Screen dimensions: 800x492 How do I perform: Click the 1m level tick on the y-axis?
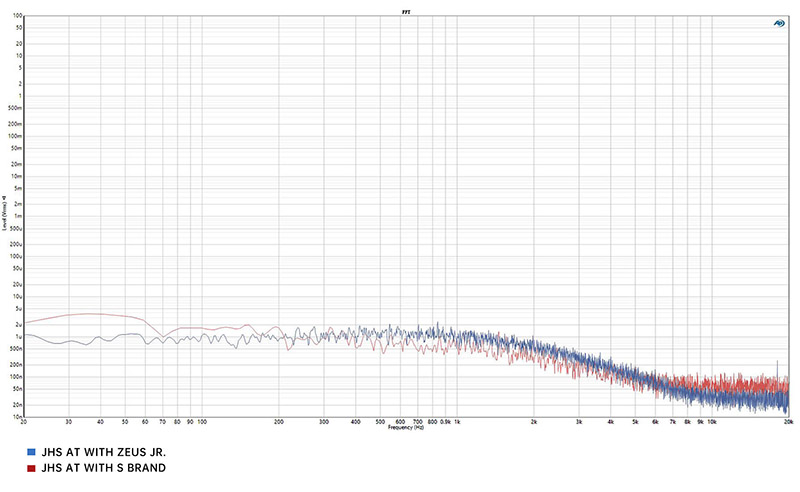pos(19,216)
